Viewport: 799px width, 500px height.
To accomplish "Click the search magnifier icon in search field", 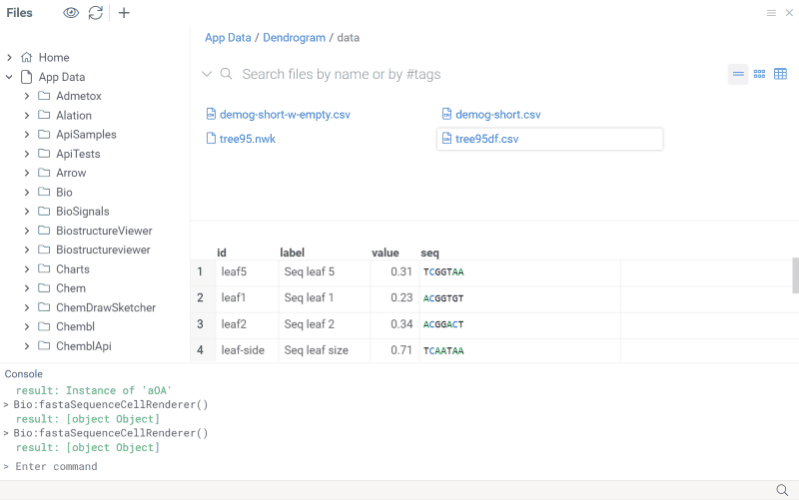I will click(x=226, y=74).
